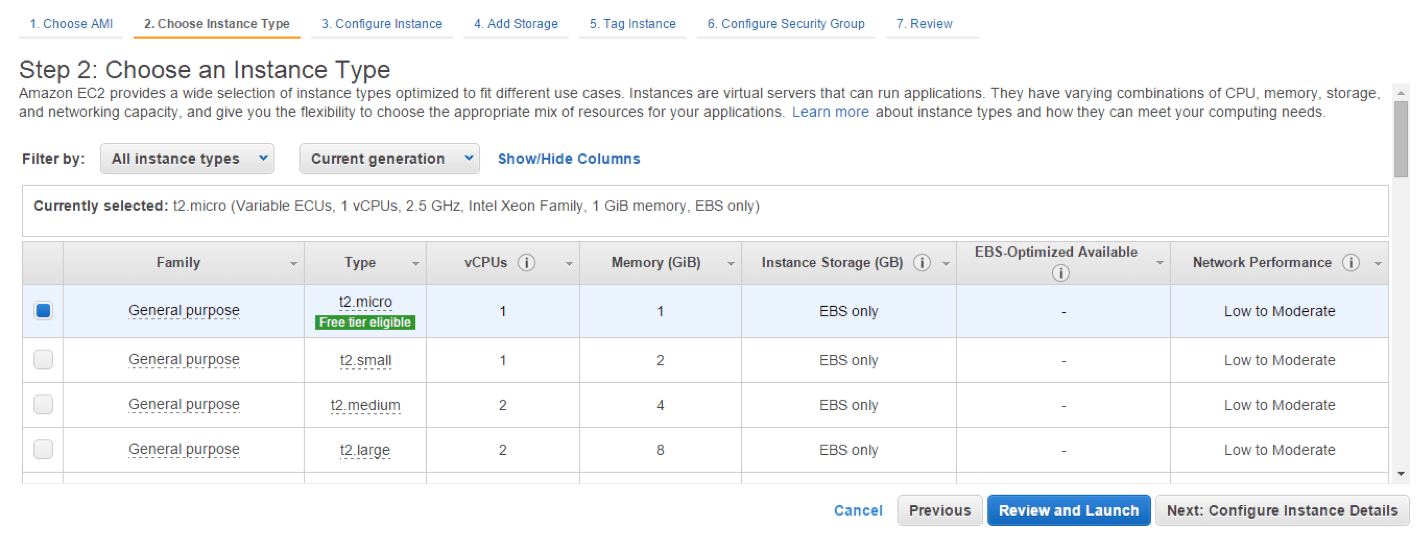Click the scrollbar up arrow
The width and height of the screenshot is (1418, 536).
[1401, 92]
